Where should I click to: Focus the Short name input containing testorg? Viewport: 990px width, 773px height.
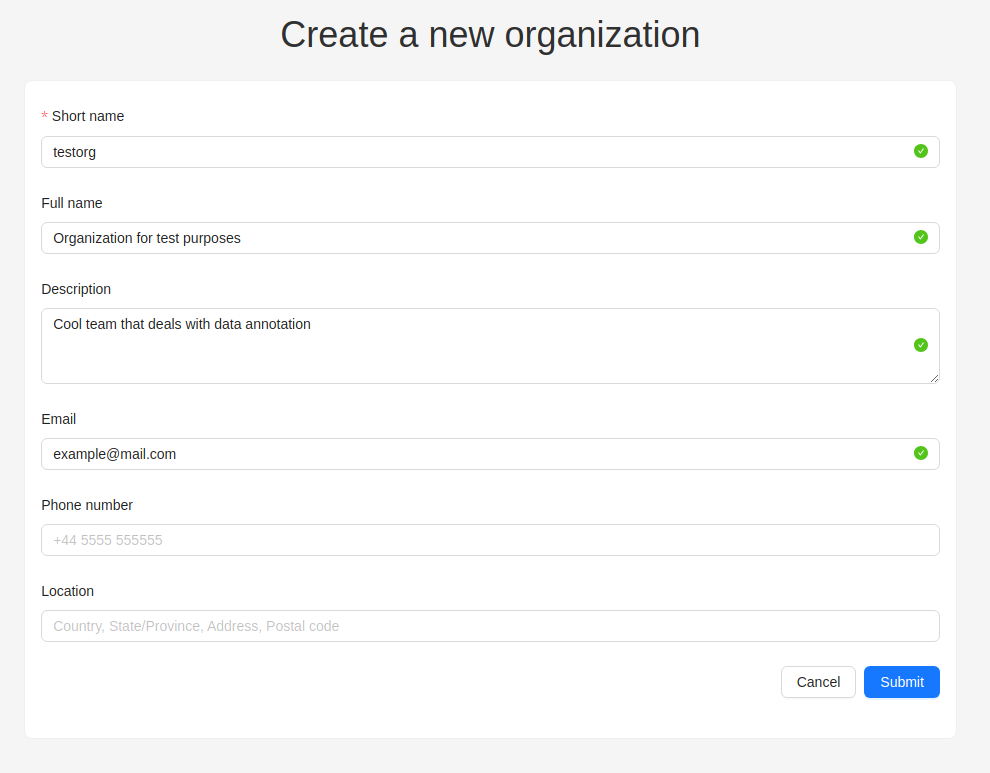click(470, 152)
